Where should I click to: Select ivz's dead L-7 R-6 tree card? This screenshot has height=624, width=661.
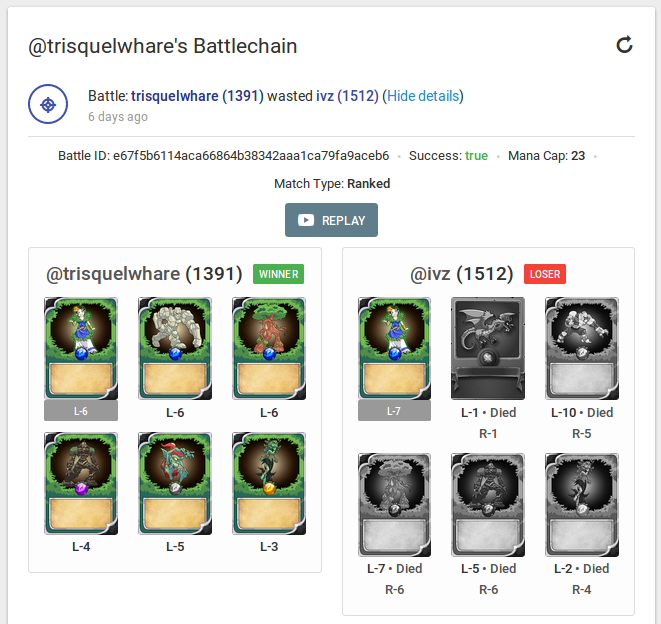pyautogui.click(x=395, y=505)
